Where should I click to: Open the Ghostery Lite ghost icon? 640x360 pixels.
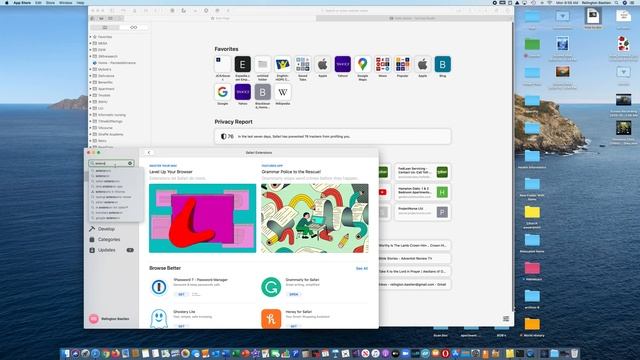[x=159, y=319]
